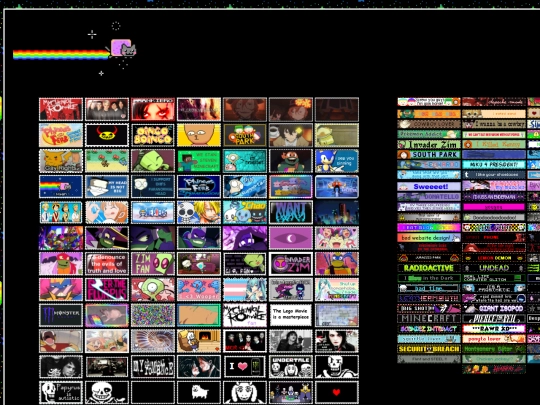
Task: Click the Lego Movie is a masterpiece stamp
Action: pos(291,315)
